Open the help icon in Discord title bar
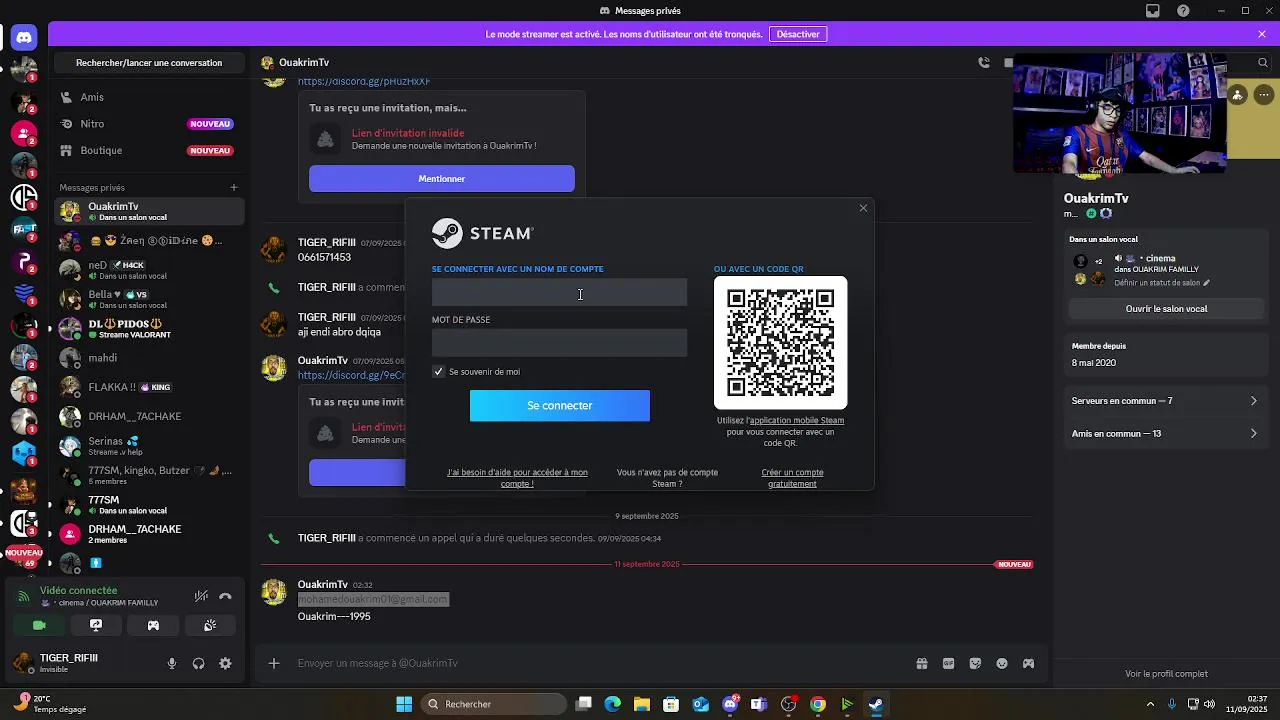 point(1184,11)
